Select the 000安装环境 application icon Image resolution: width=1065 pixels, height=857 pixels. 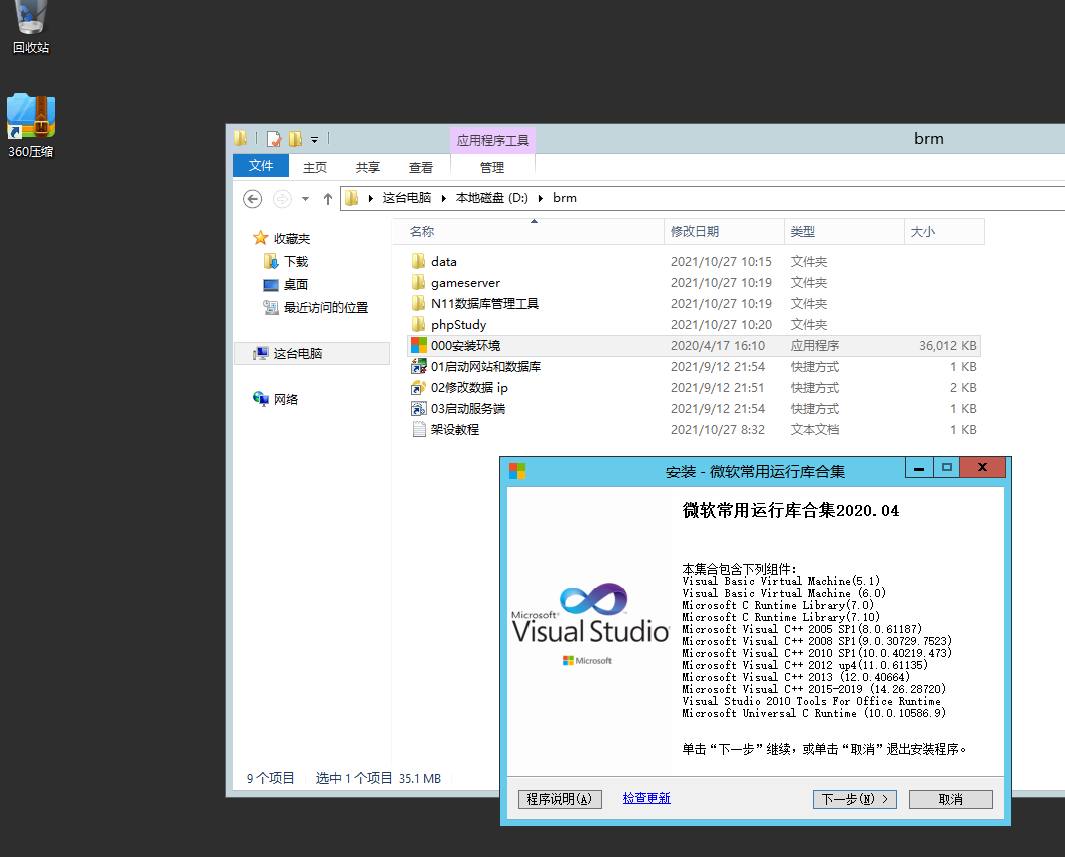418,346
